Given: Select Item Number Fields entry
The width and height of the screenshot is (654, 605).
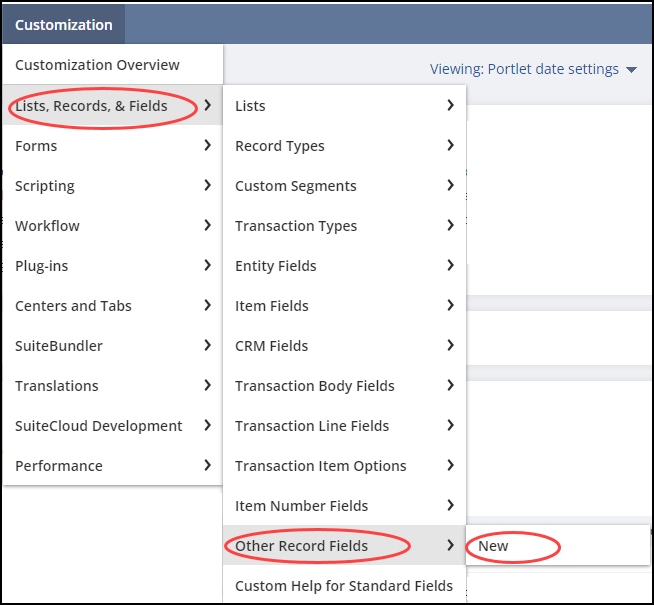Looking at the screenshot, I should coord(302,506).
